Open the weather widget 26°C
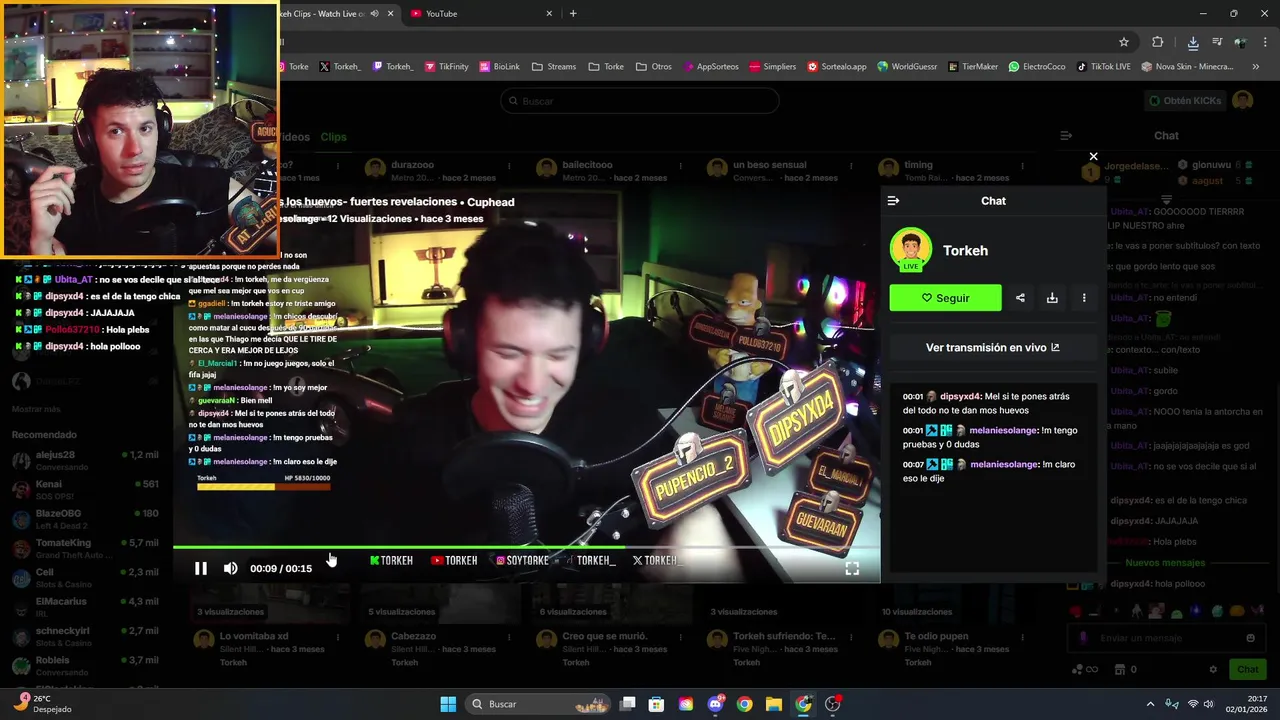Viewport: 1280px width, 720px height. point(45,704)
